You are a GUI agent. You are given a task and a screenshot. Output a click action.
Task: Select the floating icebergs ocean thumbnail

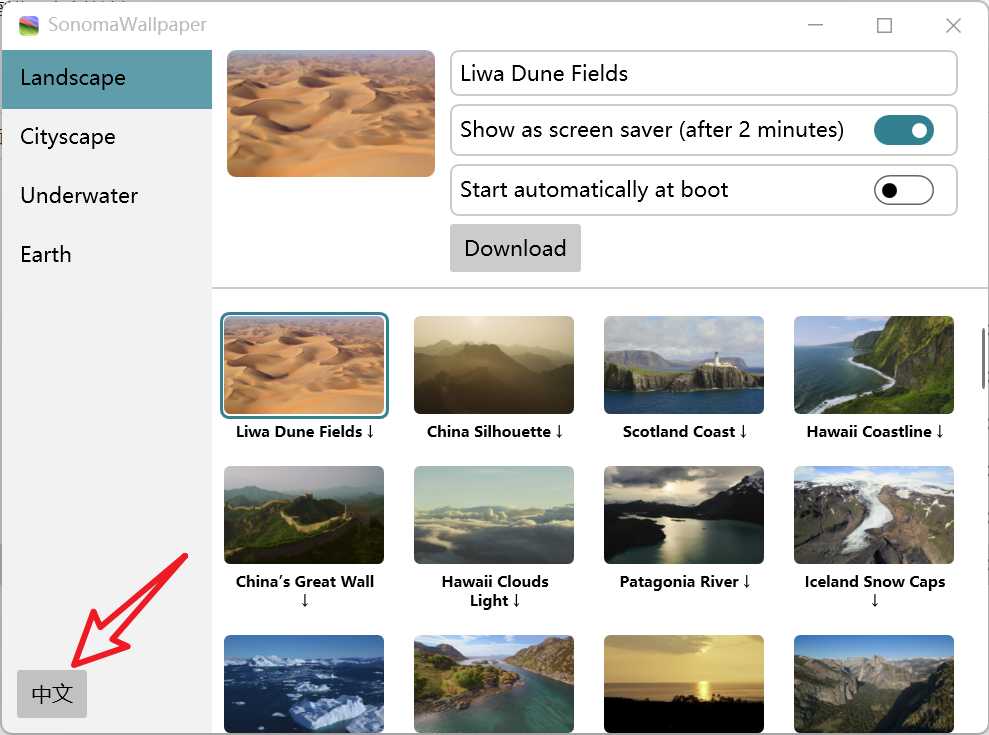click(304, 684)
